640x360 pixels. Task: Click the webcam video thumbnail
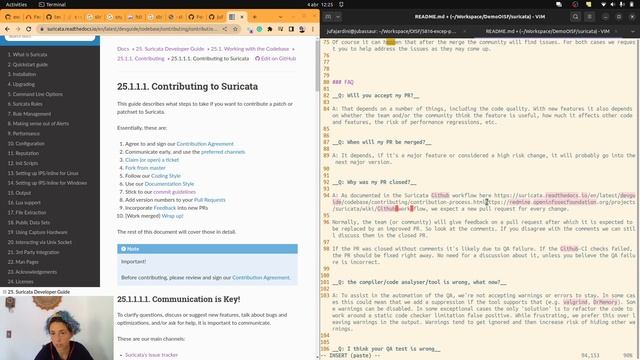pyautogui.click(x=57, y=328)
